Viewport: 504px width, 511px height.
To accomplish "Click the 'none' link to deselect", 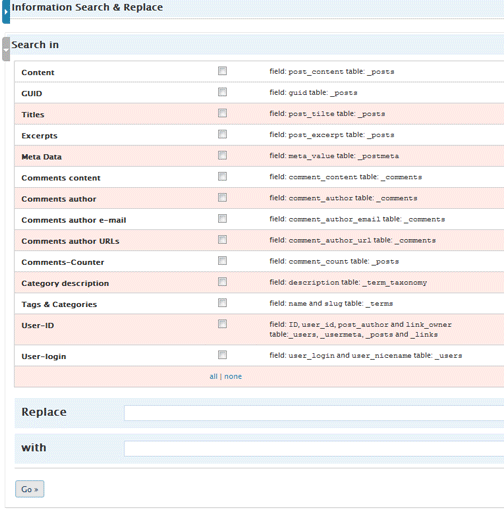I will click(233, 376).
